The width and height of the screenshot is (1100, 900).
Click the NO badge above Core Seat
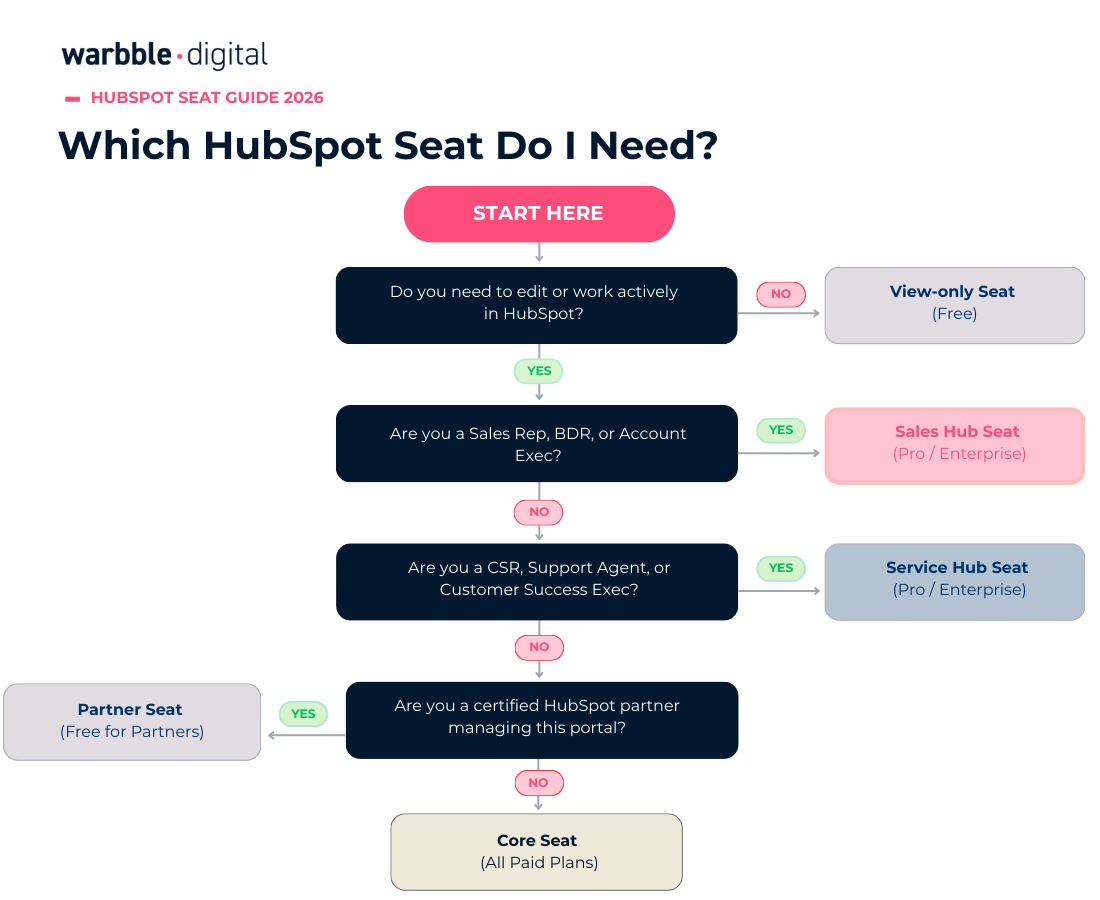click(x=539, y=783)
